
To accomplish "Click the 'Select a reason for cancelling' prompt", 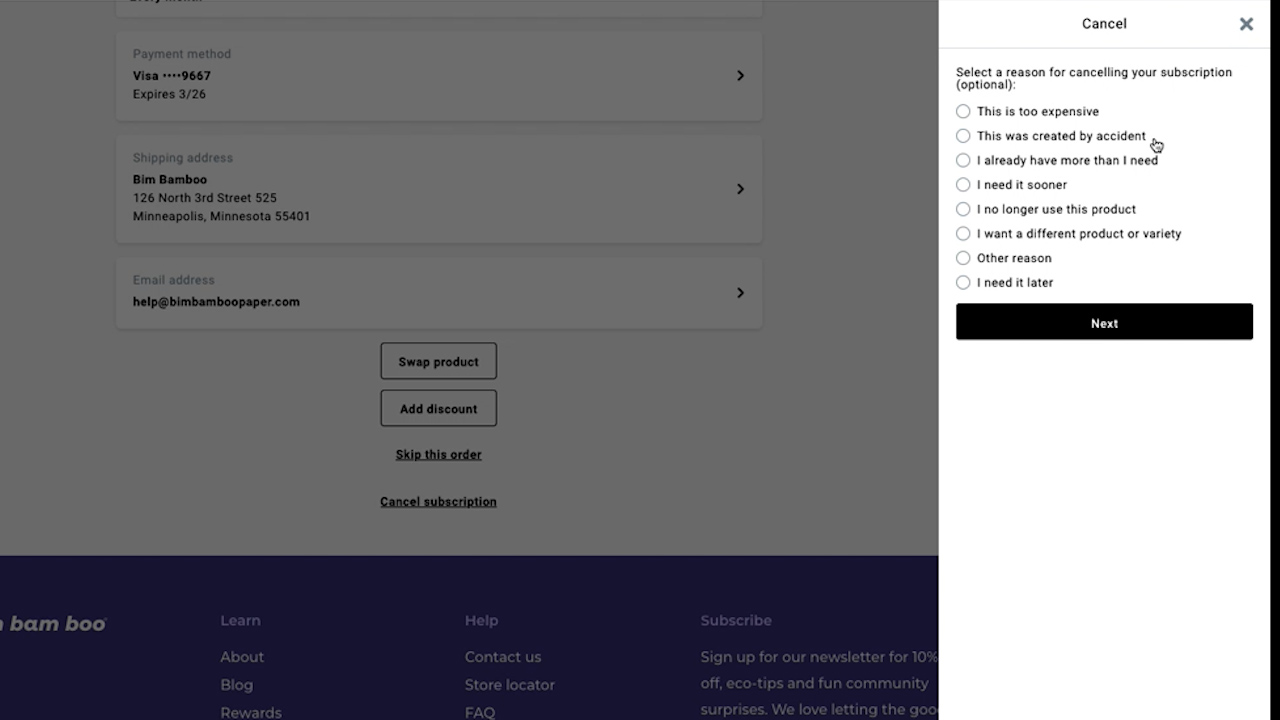I will click(1094, 78).
